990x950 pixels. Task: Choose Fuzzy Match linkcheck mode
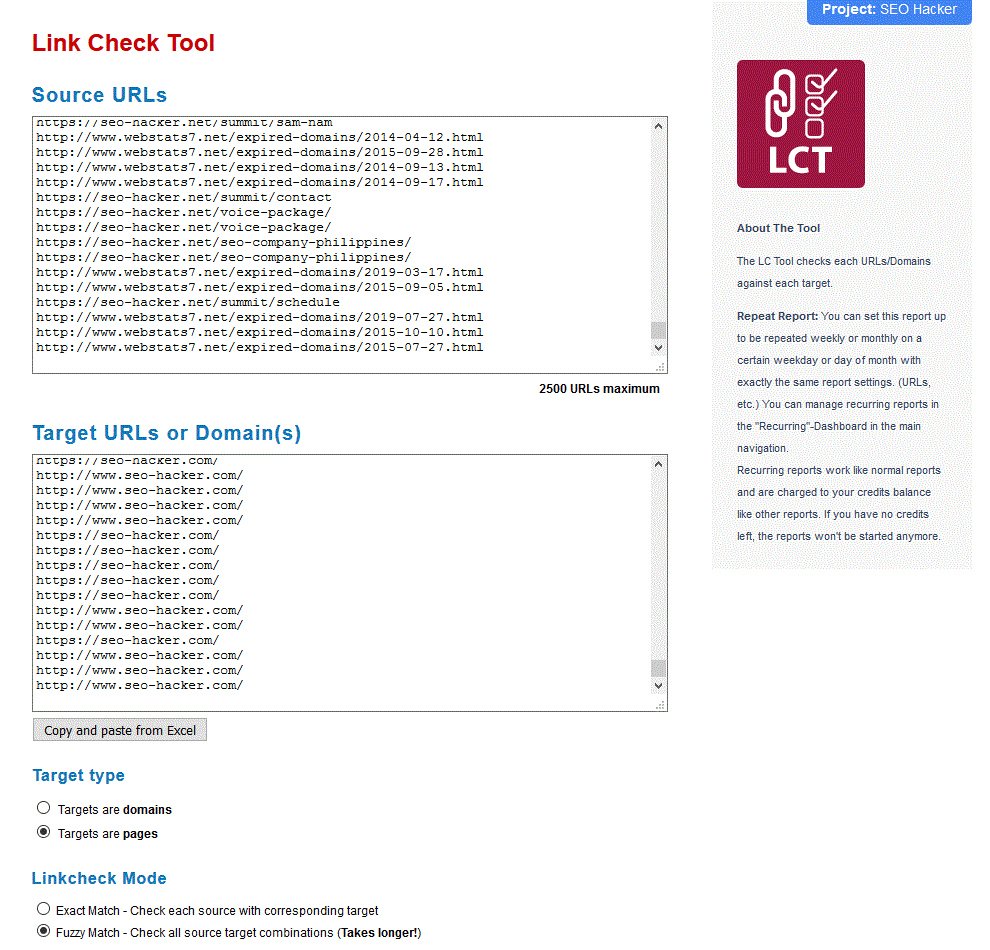pos(43,931)
